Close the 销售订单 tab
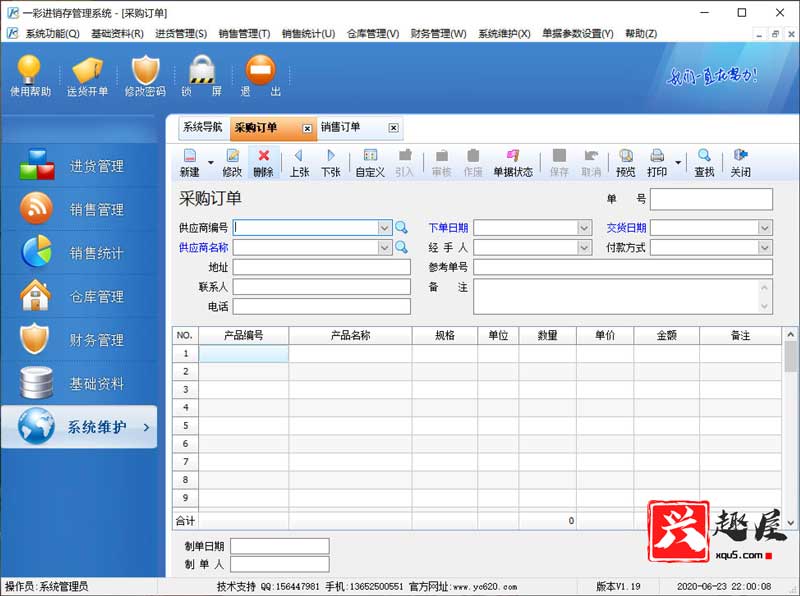 pos(393,128)
